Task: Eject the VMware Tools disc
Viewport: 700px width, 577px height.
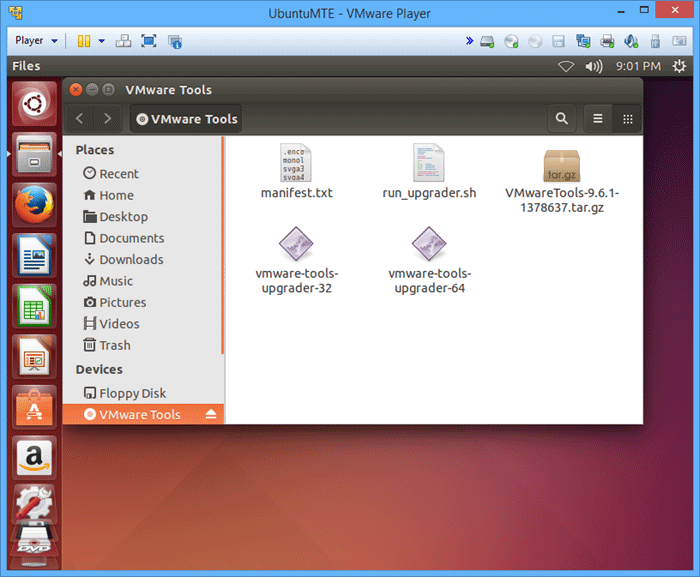Action: (211, 414)
